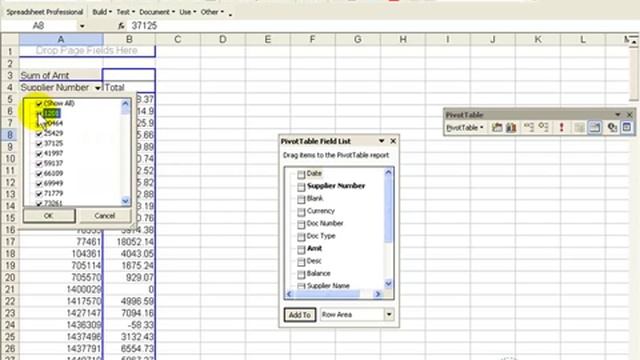Uncheck supplier 71779 in filter list

pos(39,193)
